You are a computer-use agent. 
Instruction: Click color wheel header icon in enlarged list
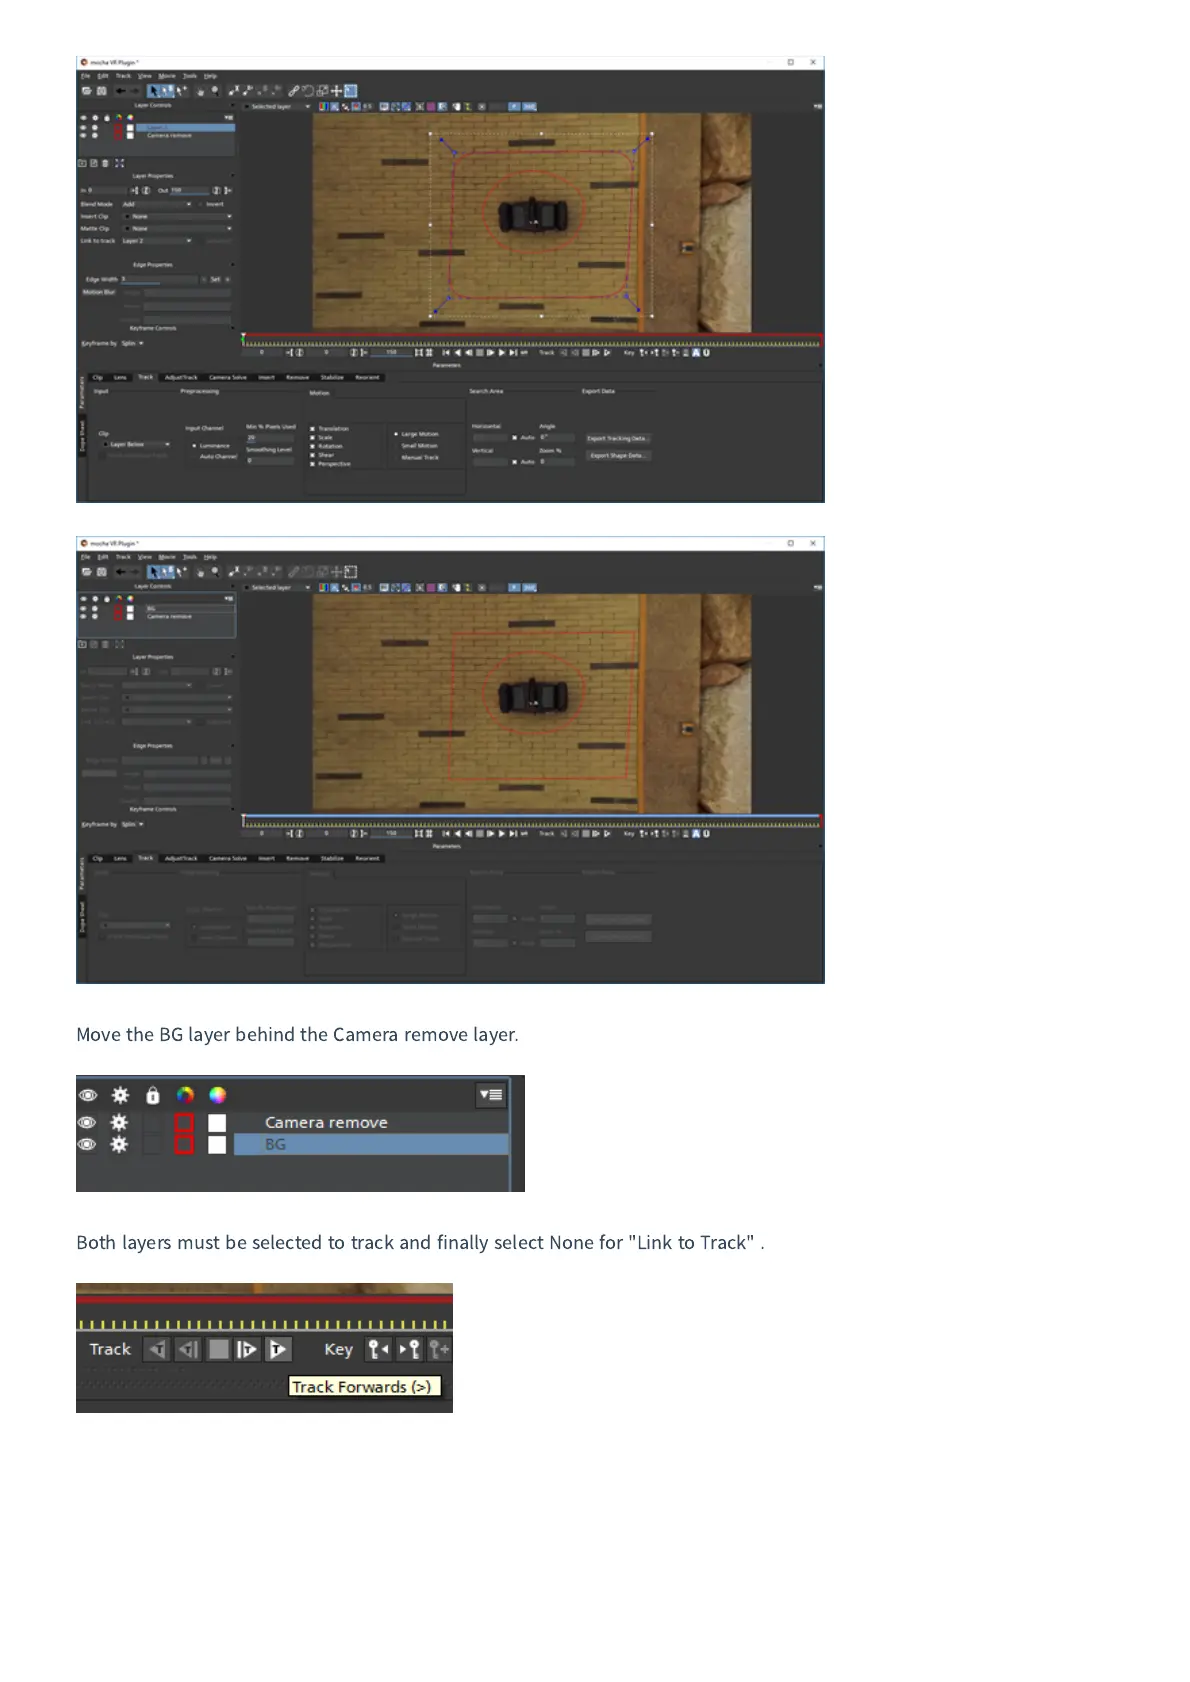185,1095
